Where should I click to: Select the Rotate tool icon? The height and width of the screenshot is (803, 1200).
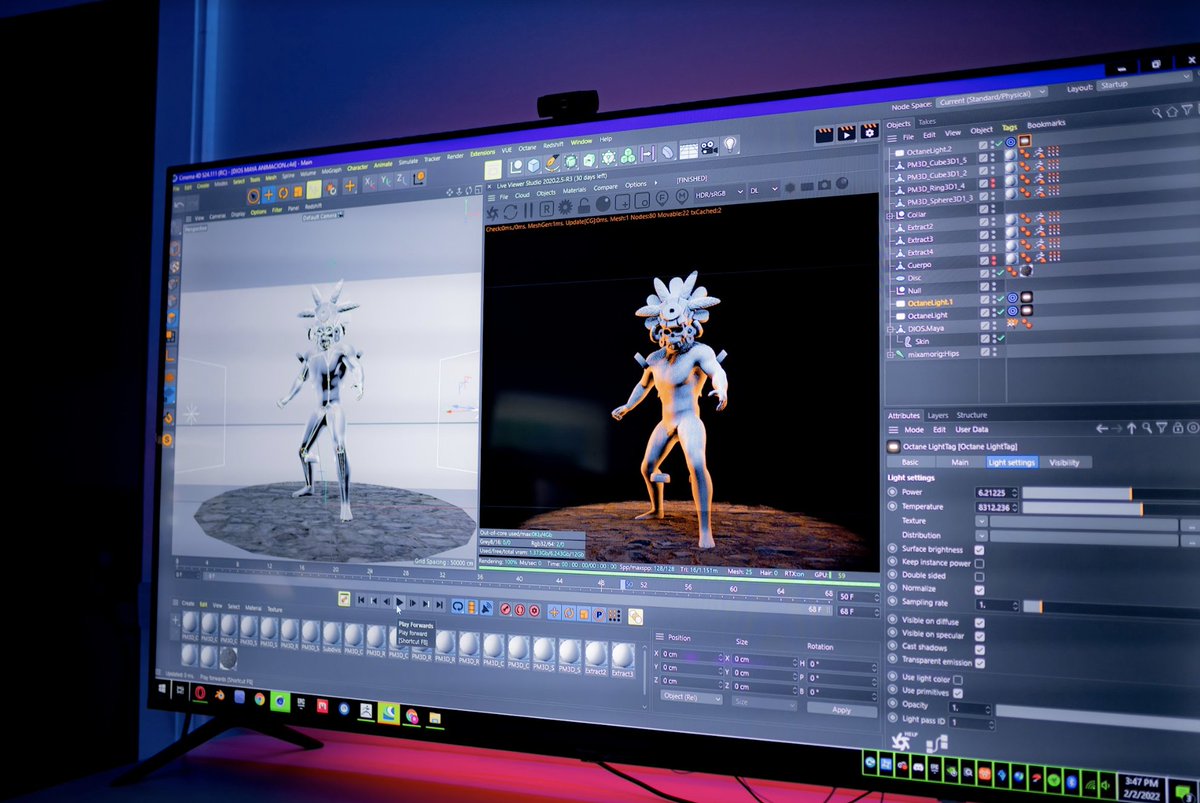pos(283,192)
